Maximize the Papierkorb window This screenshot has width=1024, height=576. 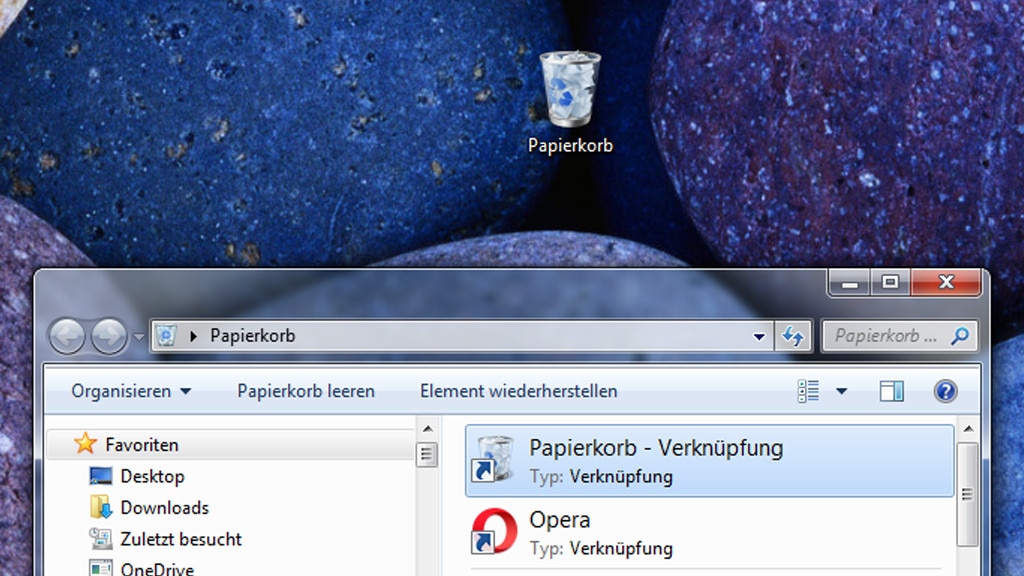coord(889,283)
